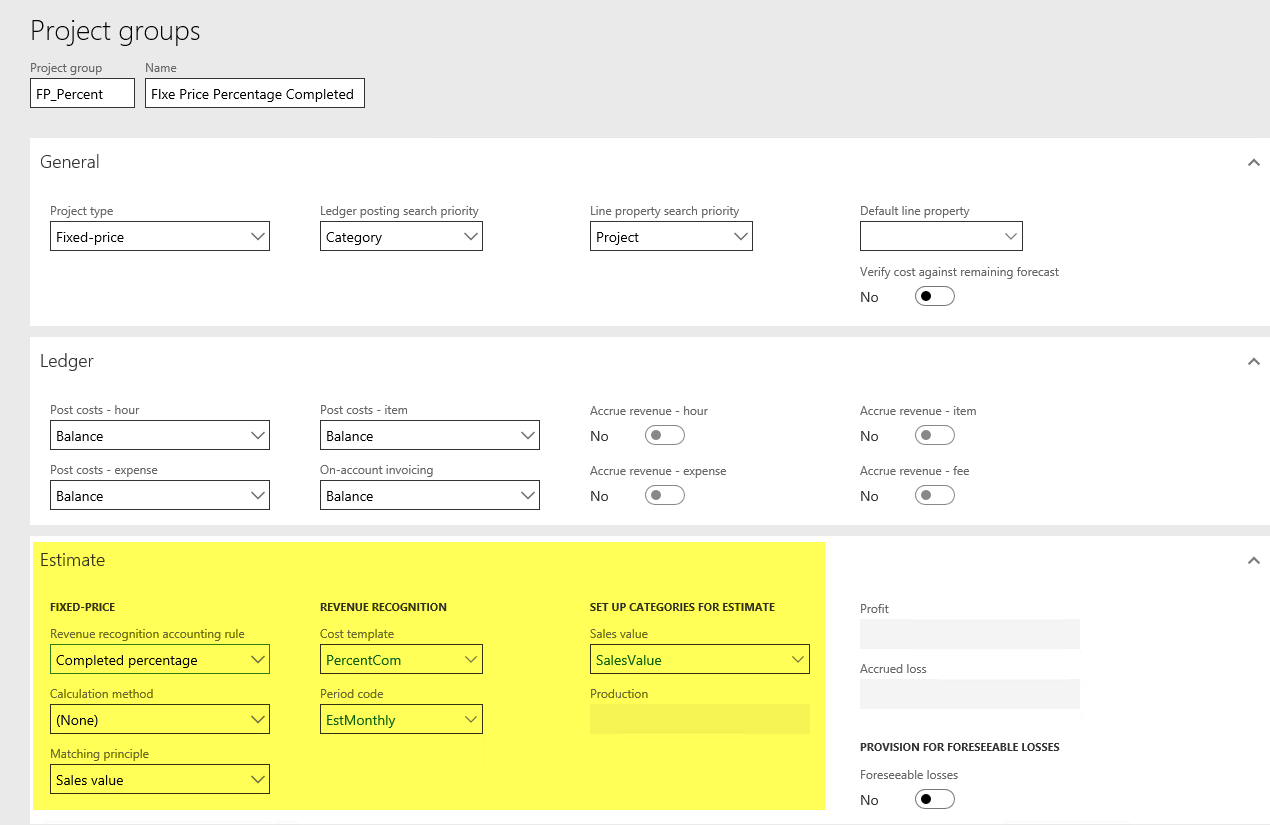The height and width of the screenshot is (825, 1270).
Task: Toggle Accrue revenue - hour switch
Action: point(664,435)
